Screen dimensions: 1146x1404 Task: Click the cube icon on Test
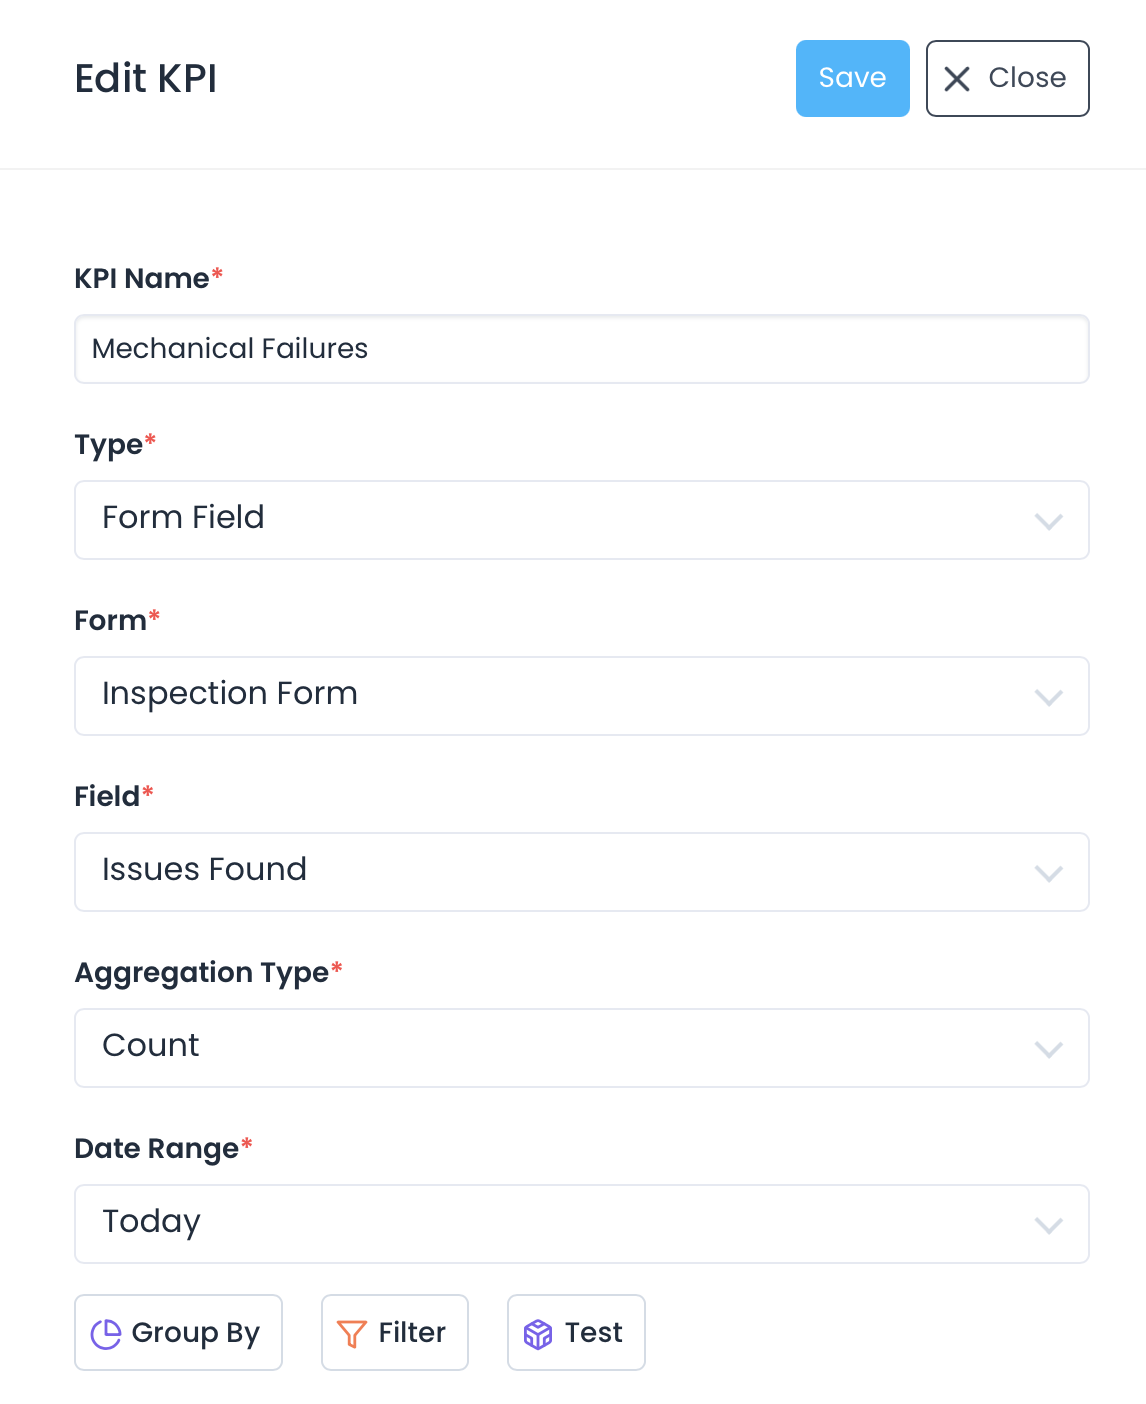tap(538, 1333)
